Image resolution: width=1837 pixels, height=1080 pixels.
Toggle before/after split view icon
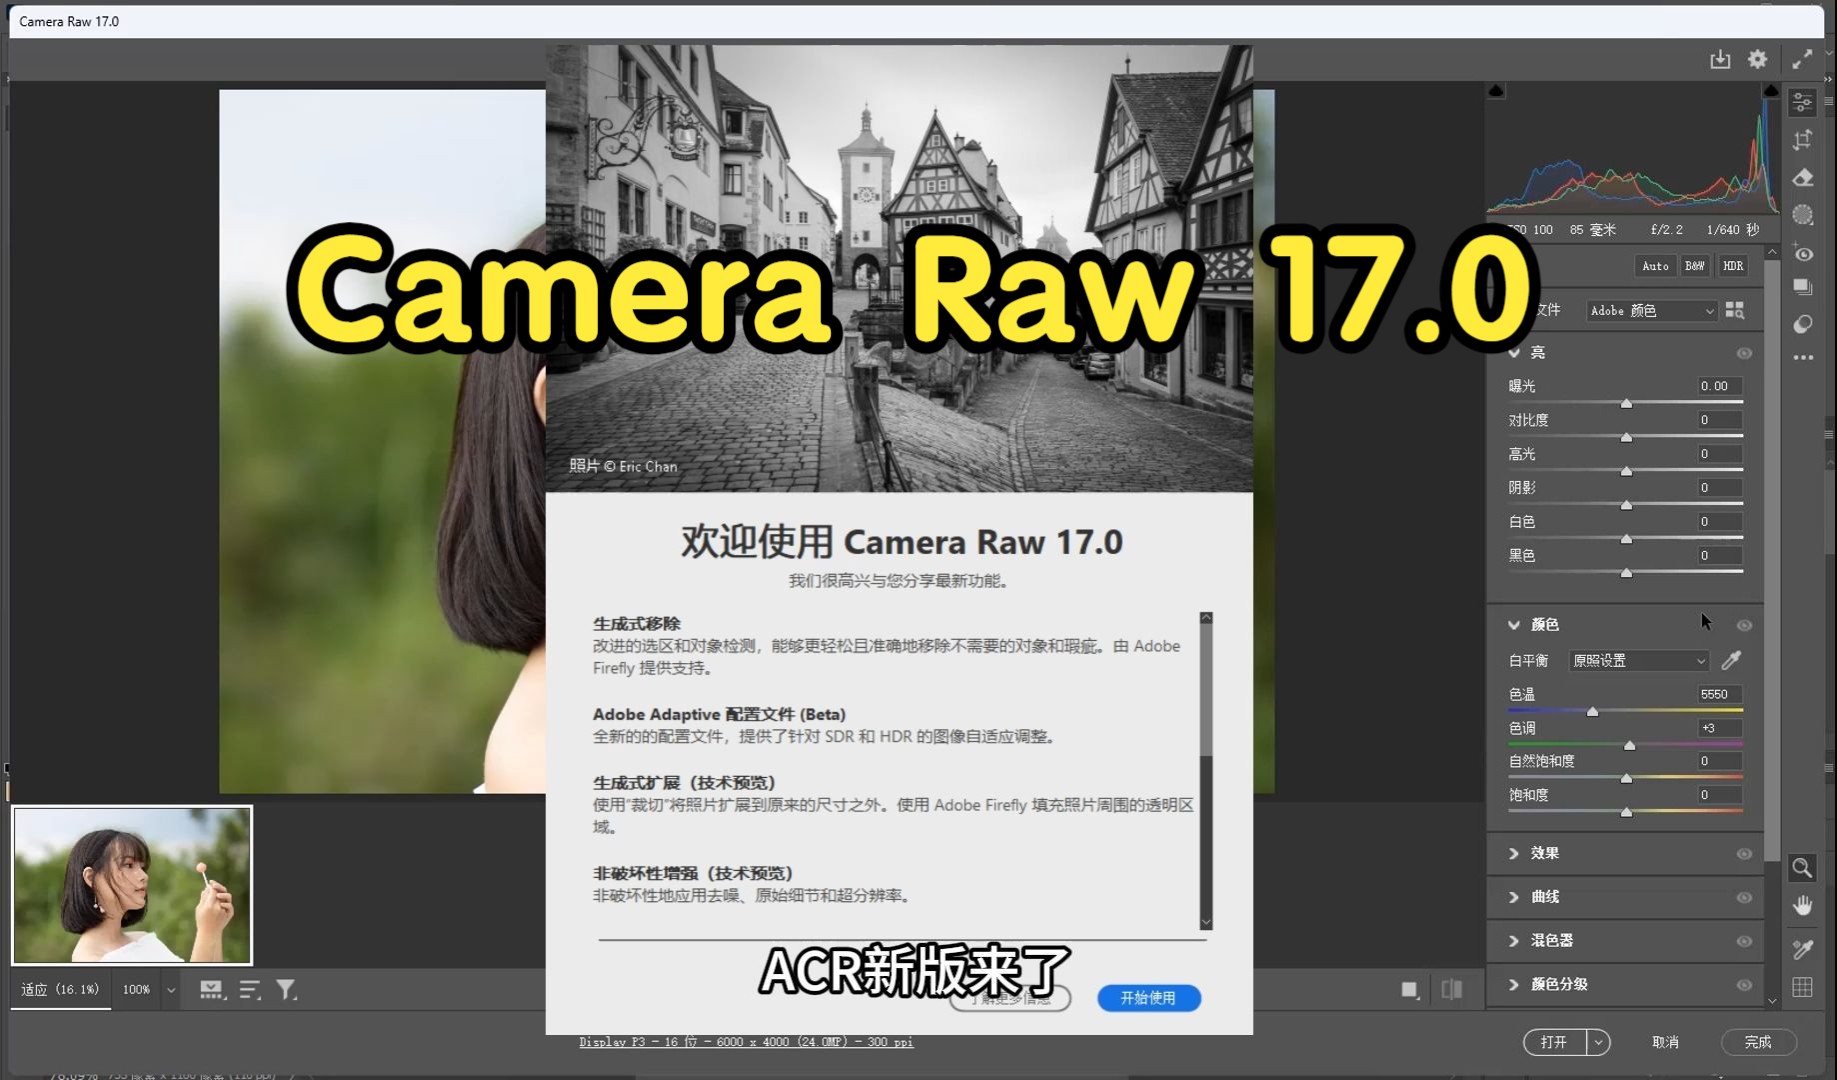click(1452, 990)
